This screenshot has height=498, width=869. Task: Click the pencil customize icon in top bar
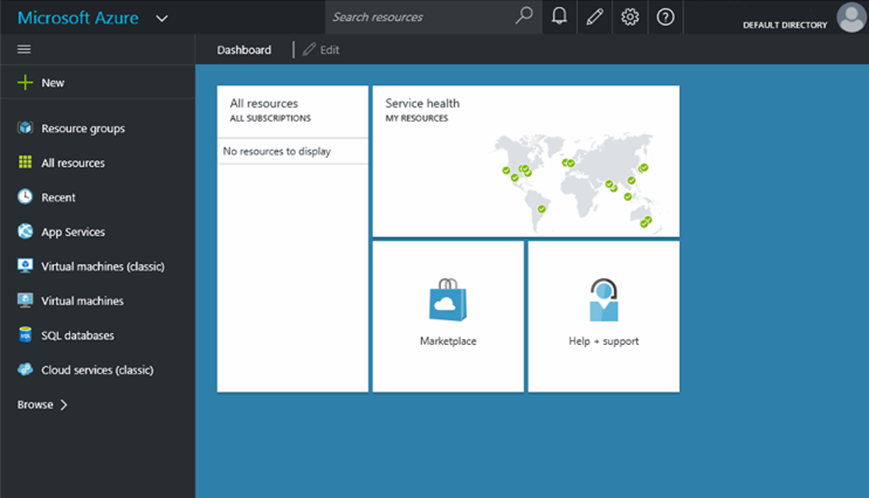(595, 17)
